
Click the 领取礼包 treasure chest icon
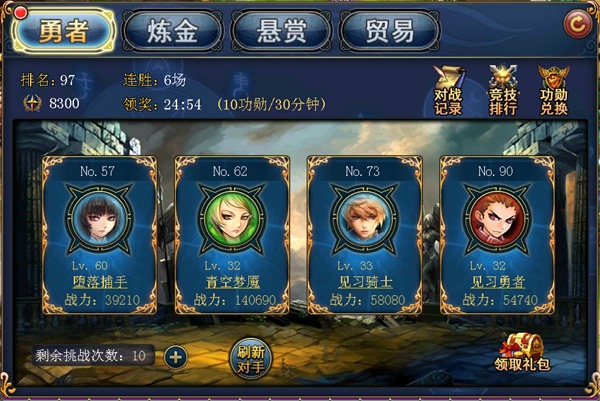(x=522, y=352)
